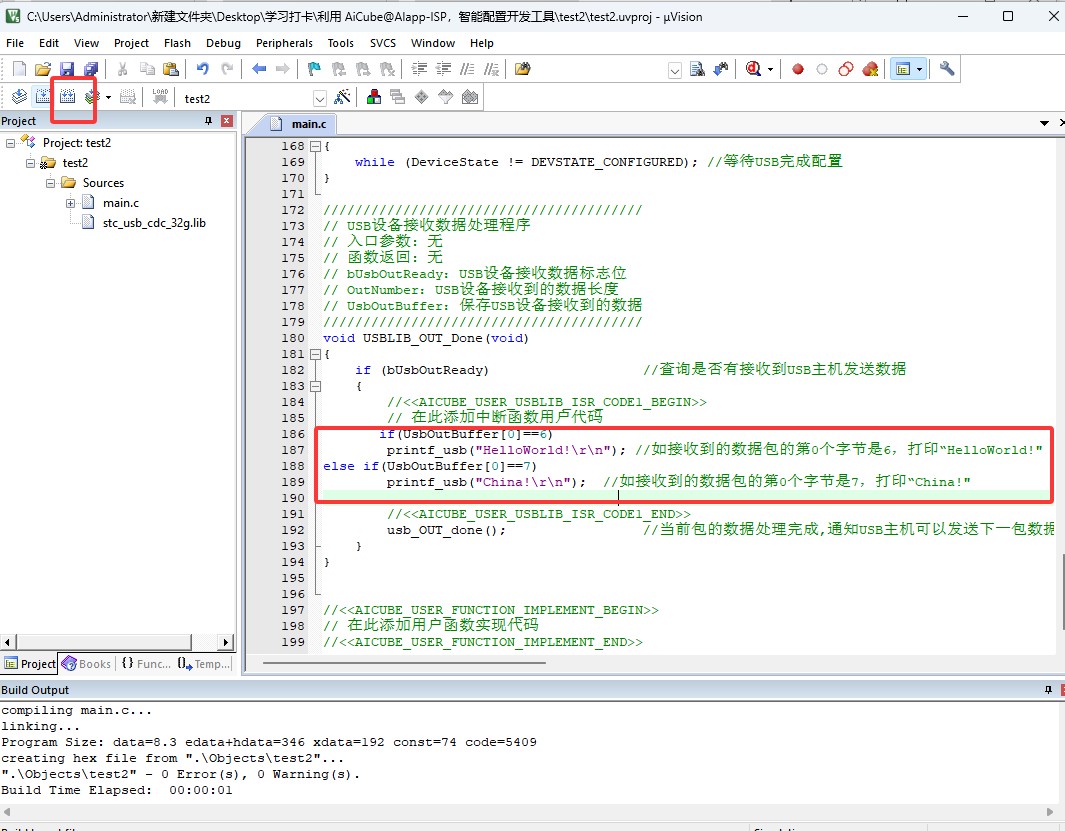The height and width of the screenshot is (831, 1065).
Task: Insert or remove a breakpoint with red dot
Action: (x=798, y=69)
